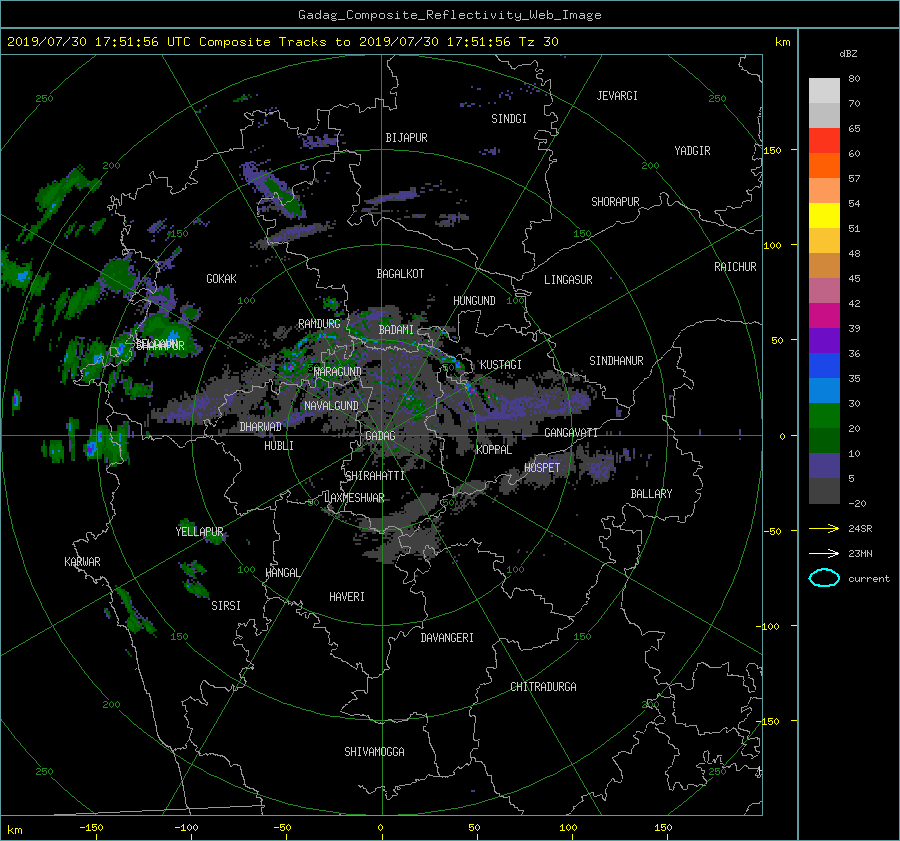Click the YELLAPUR city label

tap(199, 532)
